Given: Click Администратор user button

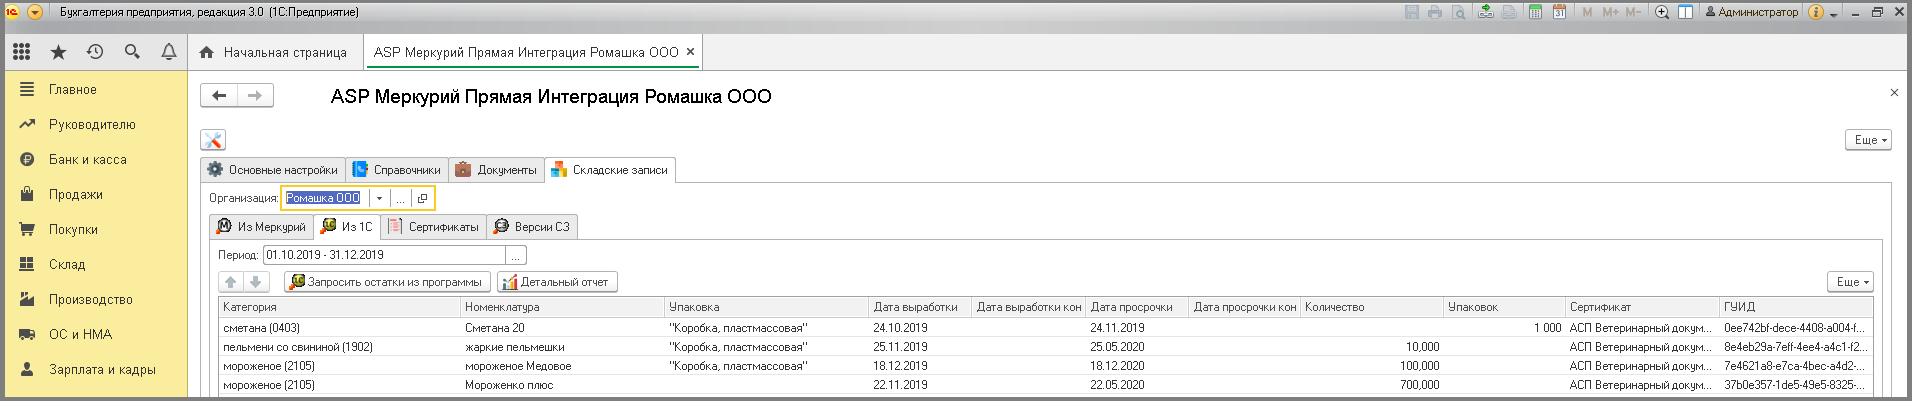Looking at the screenshot, I should pyautogui.click(x=1751, y=12).
